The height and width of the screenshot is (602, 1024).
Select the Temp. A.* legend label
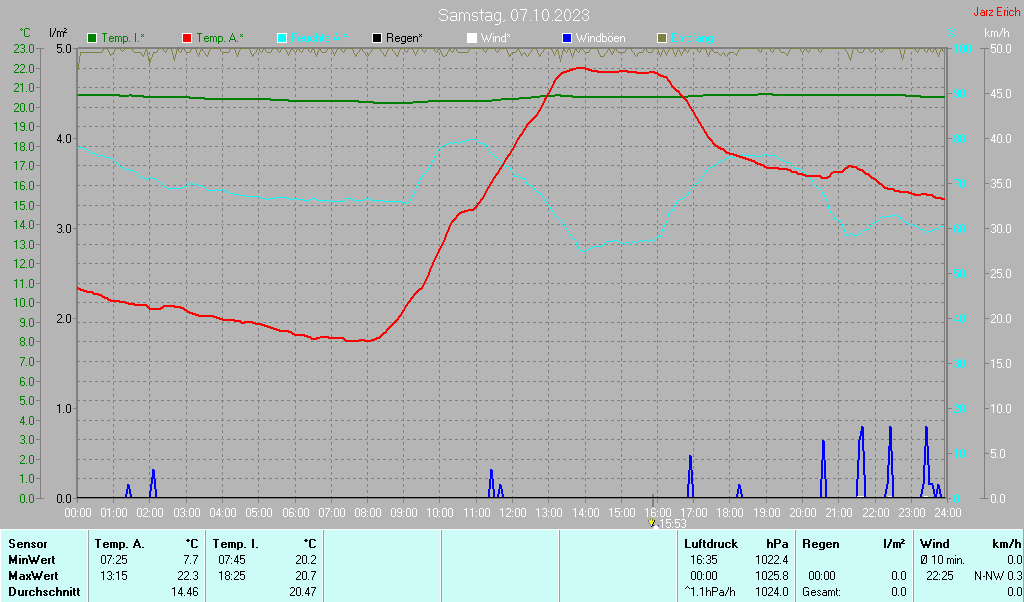[219, 39]
